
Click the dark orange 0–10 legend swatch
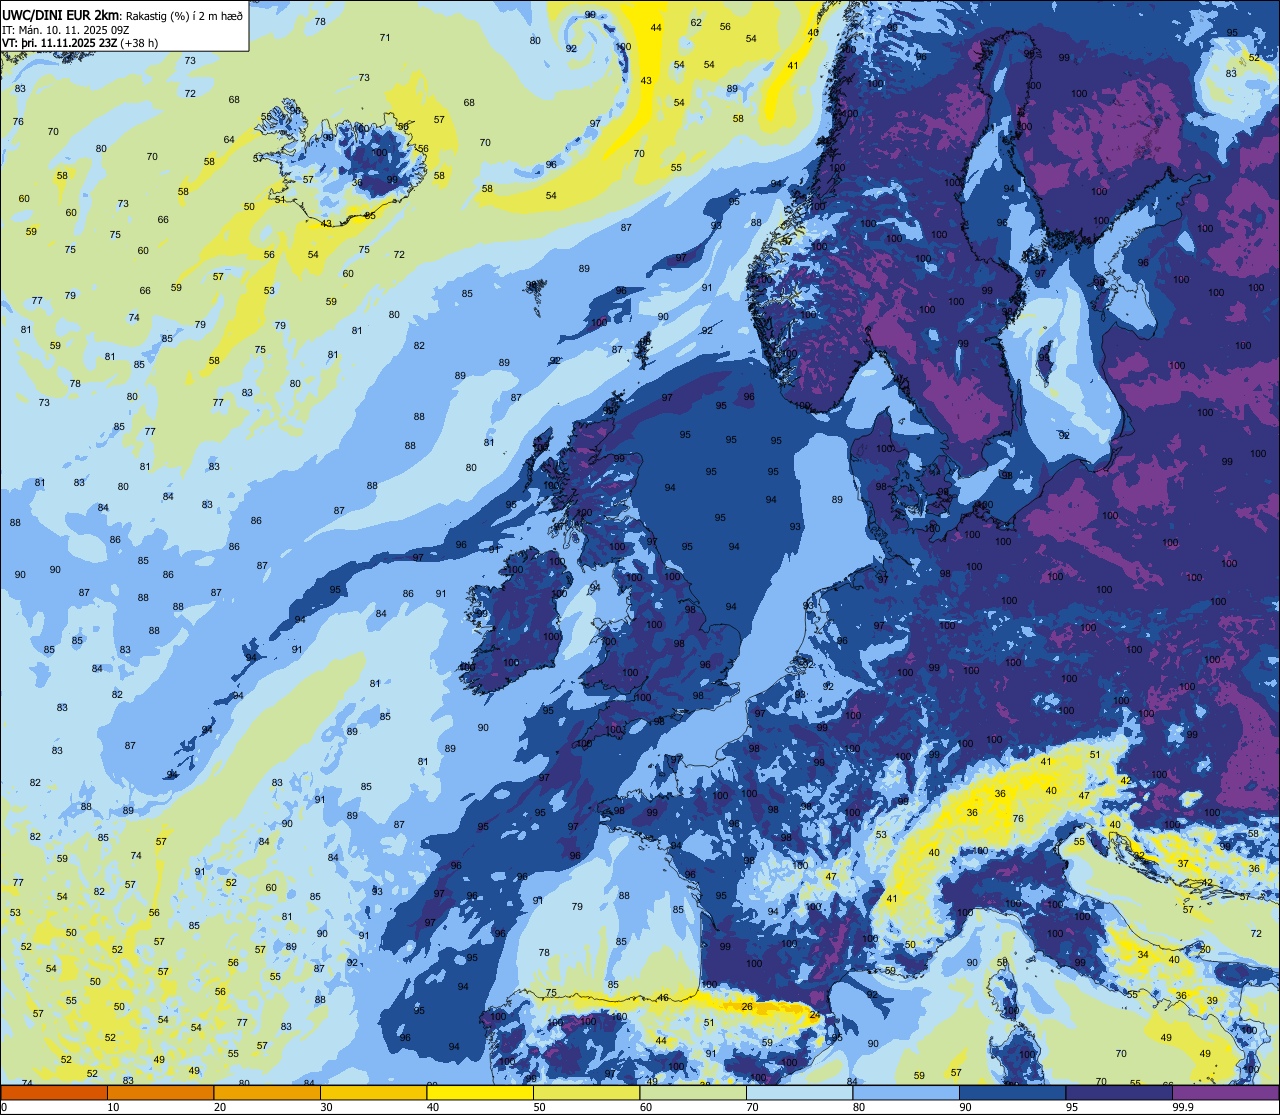(54, 1093)
